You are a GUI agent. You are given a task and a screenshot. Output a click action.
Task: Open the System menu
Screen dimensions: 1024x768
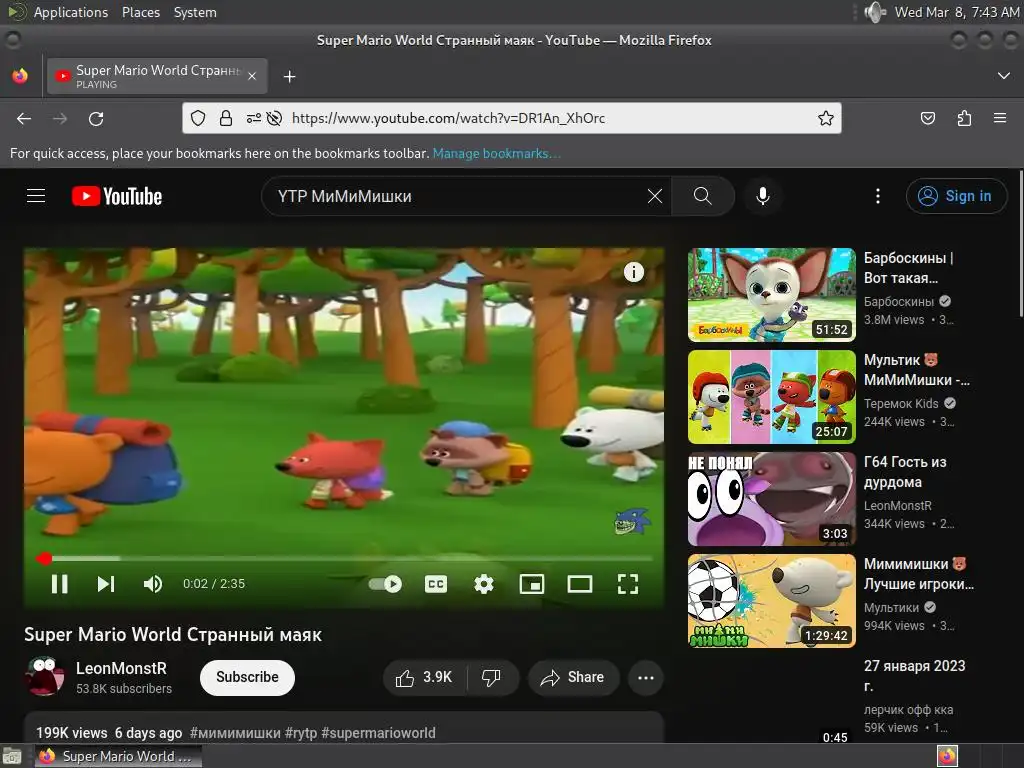[x=195, y=12]
